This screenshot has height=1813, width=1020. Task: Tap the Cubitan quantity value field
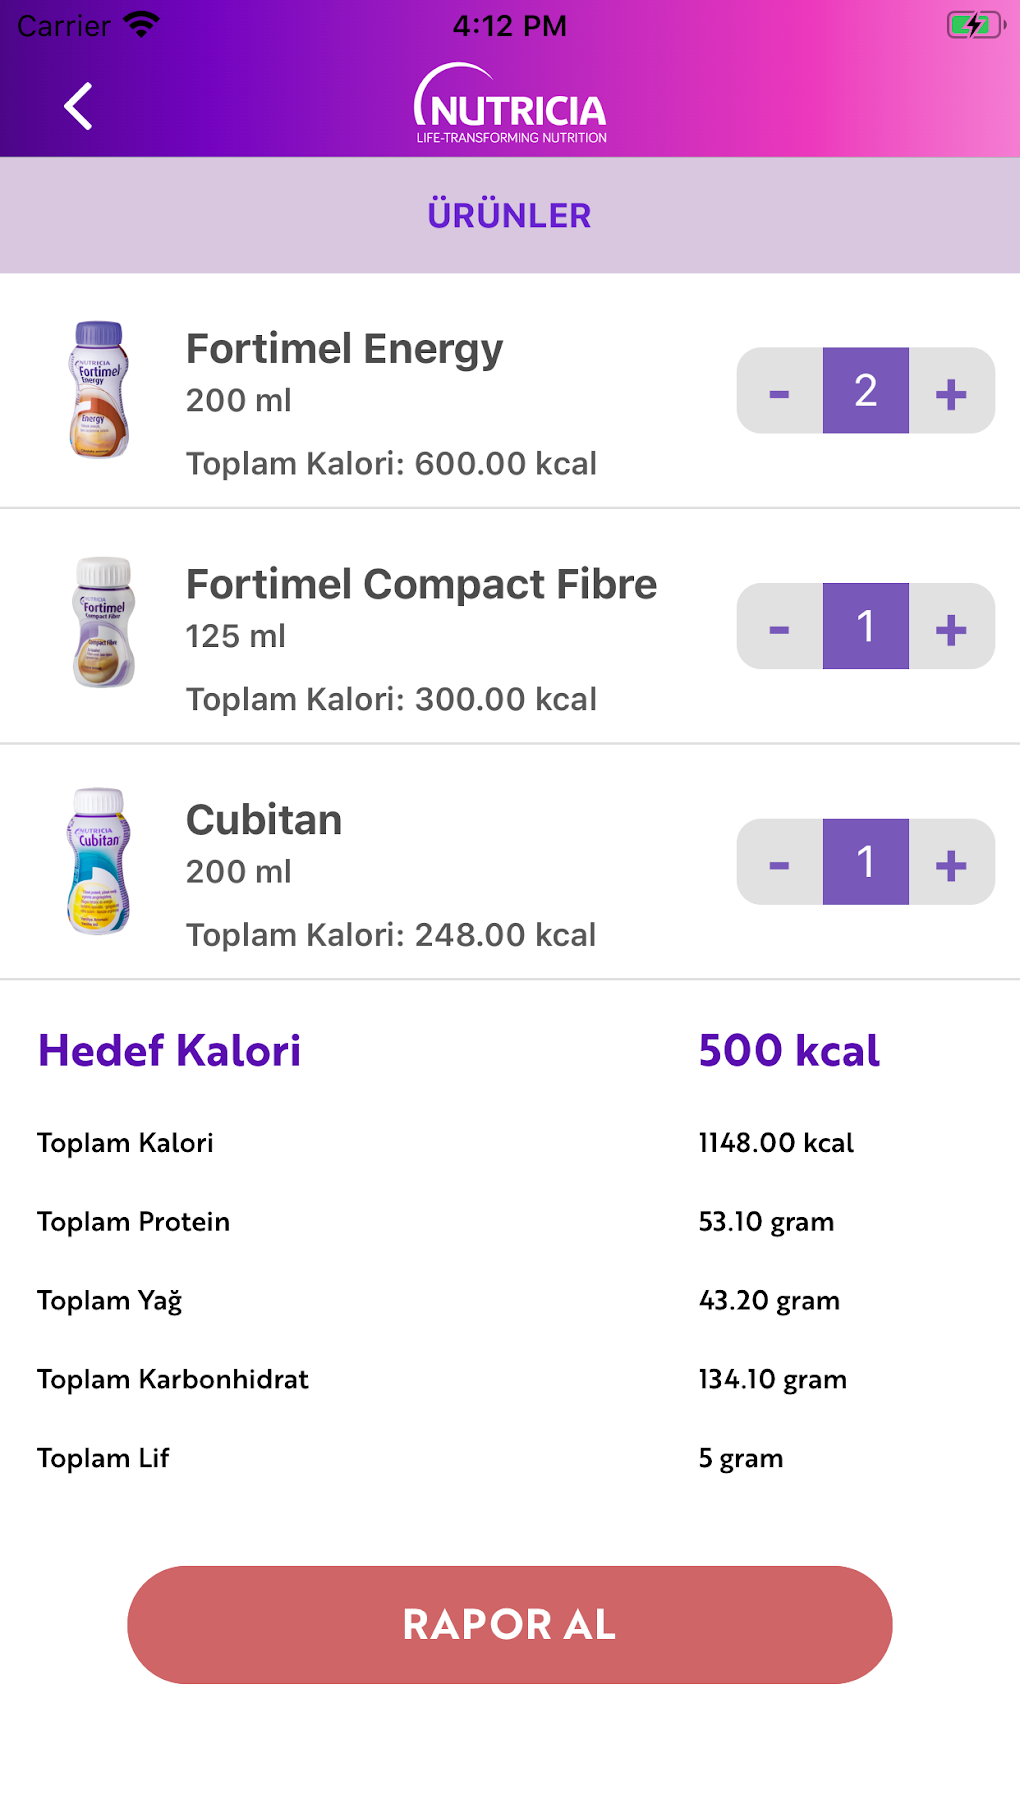point(866,862)
